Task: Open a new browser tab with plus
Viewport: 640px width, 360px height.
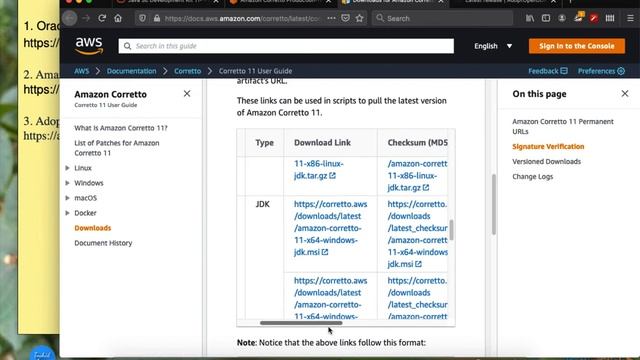Action: pyautogui.click(x=570, y=2)
